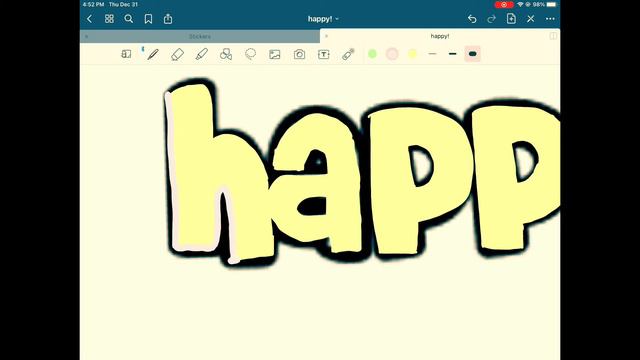Viewport: 640px width, 360px height.
Task: Select the Highlighter tool
Action: [202, 54]
